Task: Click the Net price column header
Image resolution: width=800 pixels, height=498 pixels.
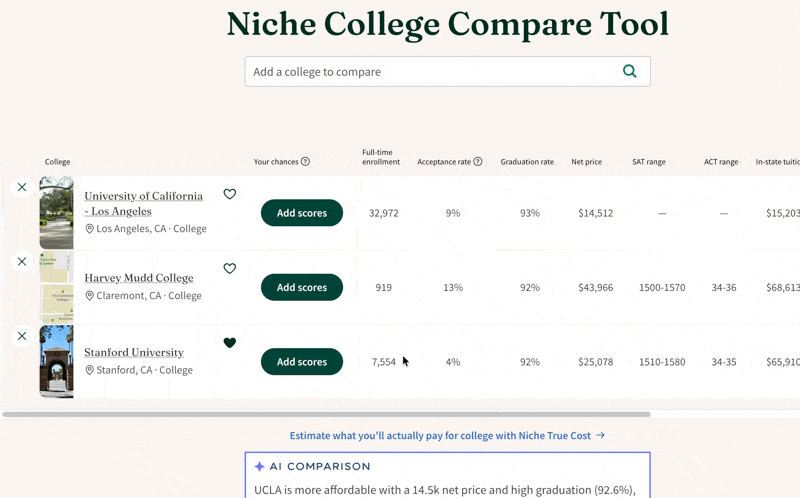Action: click(587, 162)
